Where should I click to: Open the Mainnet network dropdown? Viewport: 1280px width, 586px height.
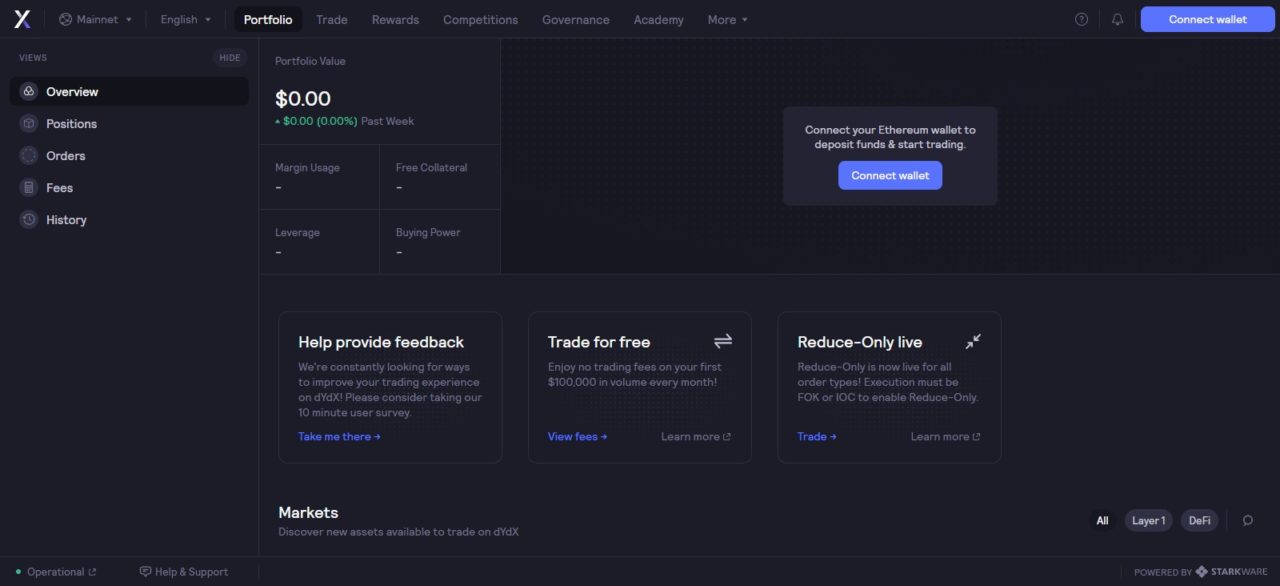95,19
